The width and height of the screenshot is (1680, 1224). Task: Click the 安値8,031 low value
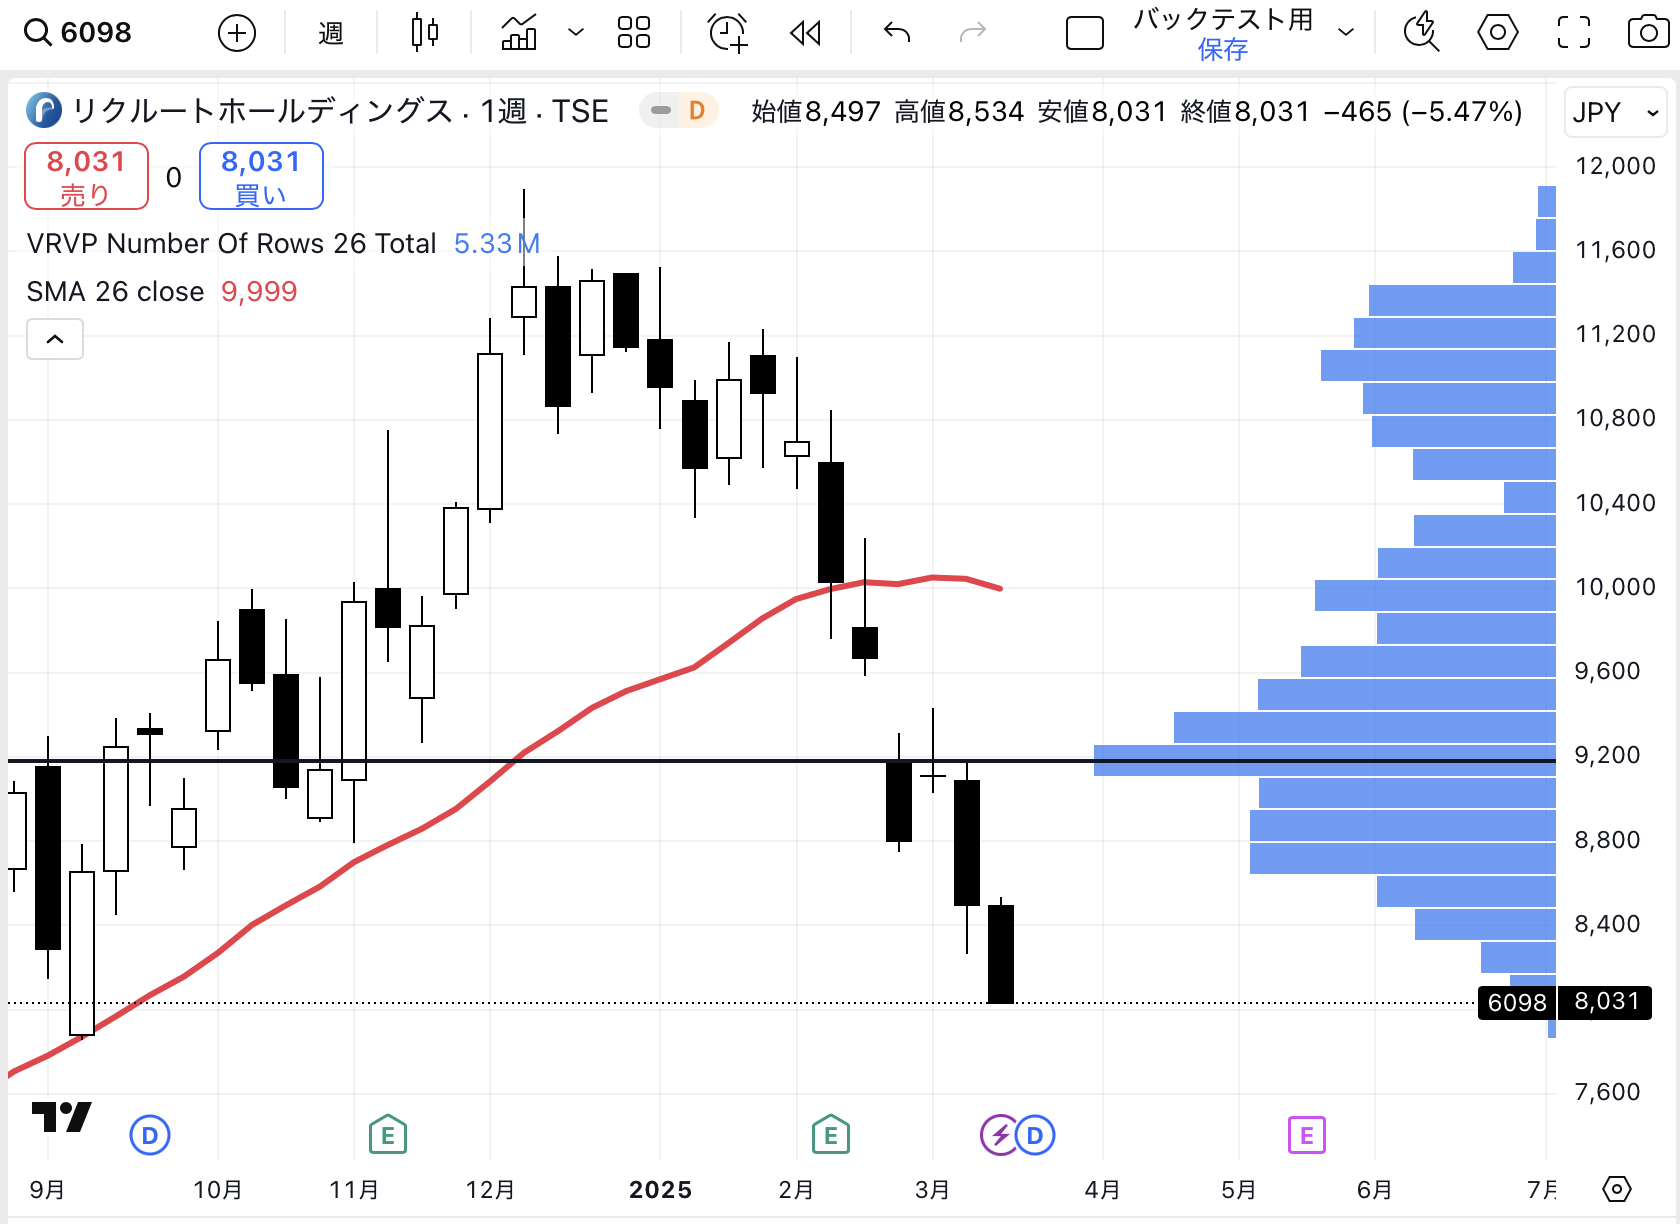tap(1102, 111)
